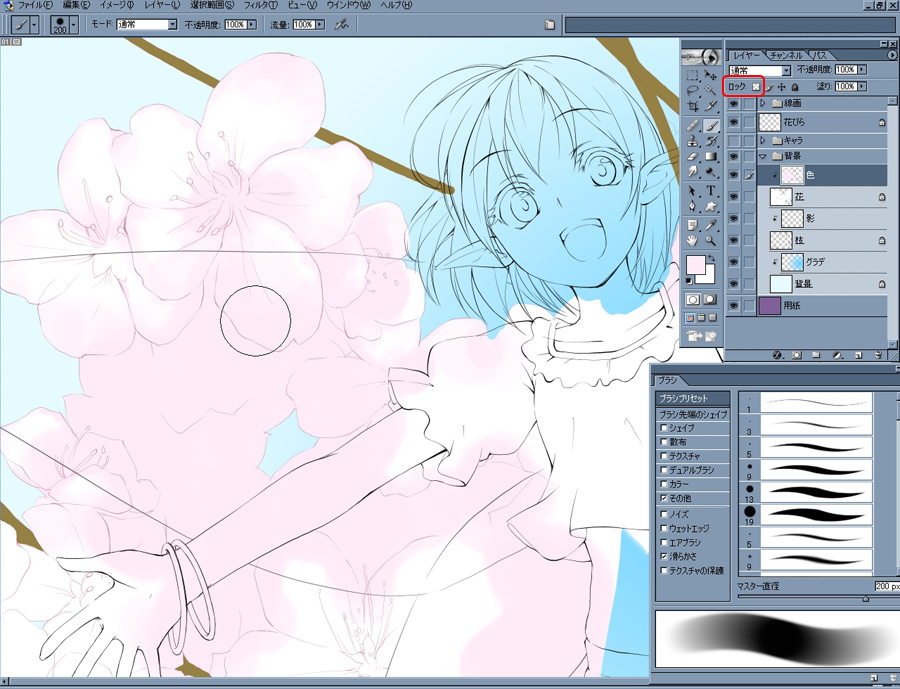This screenshot has height=689, width=900.
Task: Choose the Hand tool
Action: coord(693,241)
